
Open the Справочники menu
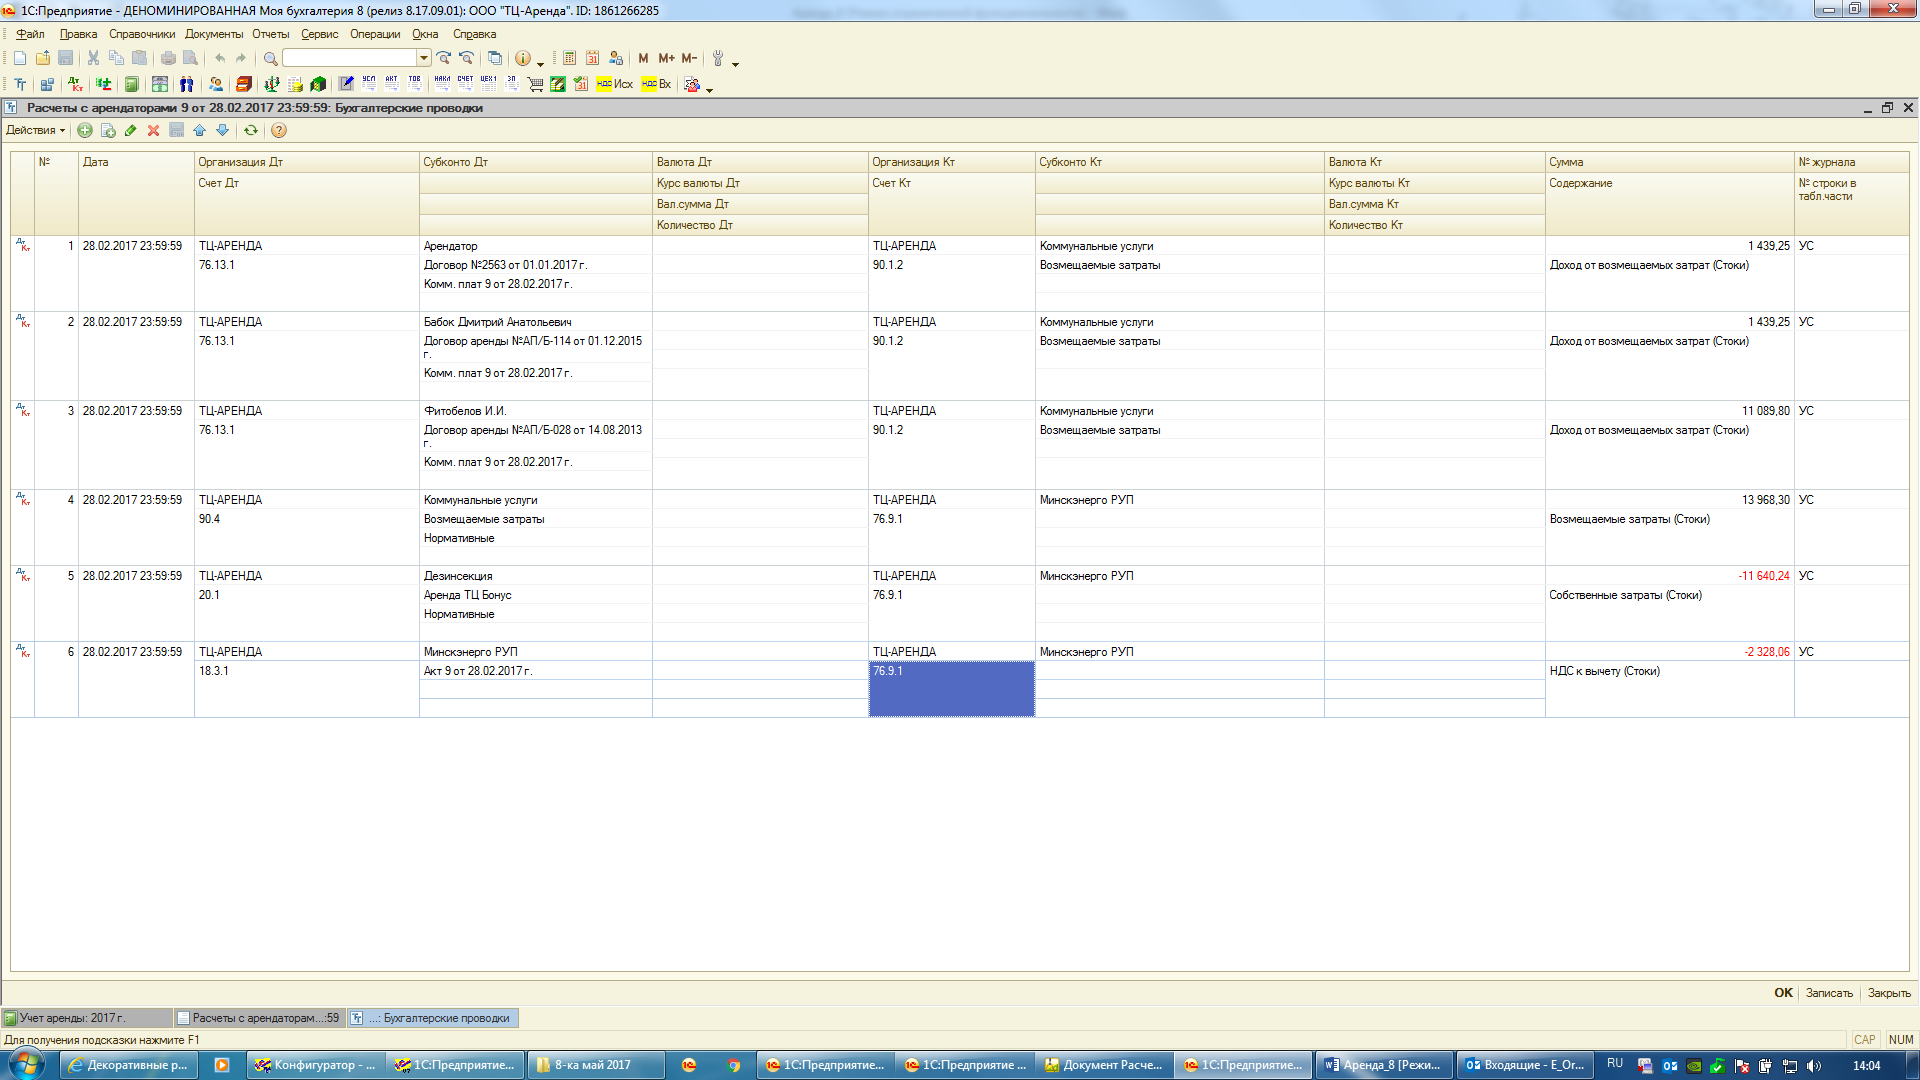tap(141, 34)
